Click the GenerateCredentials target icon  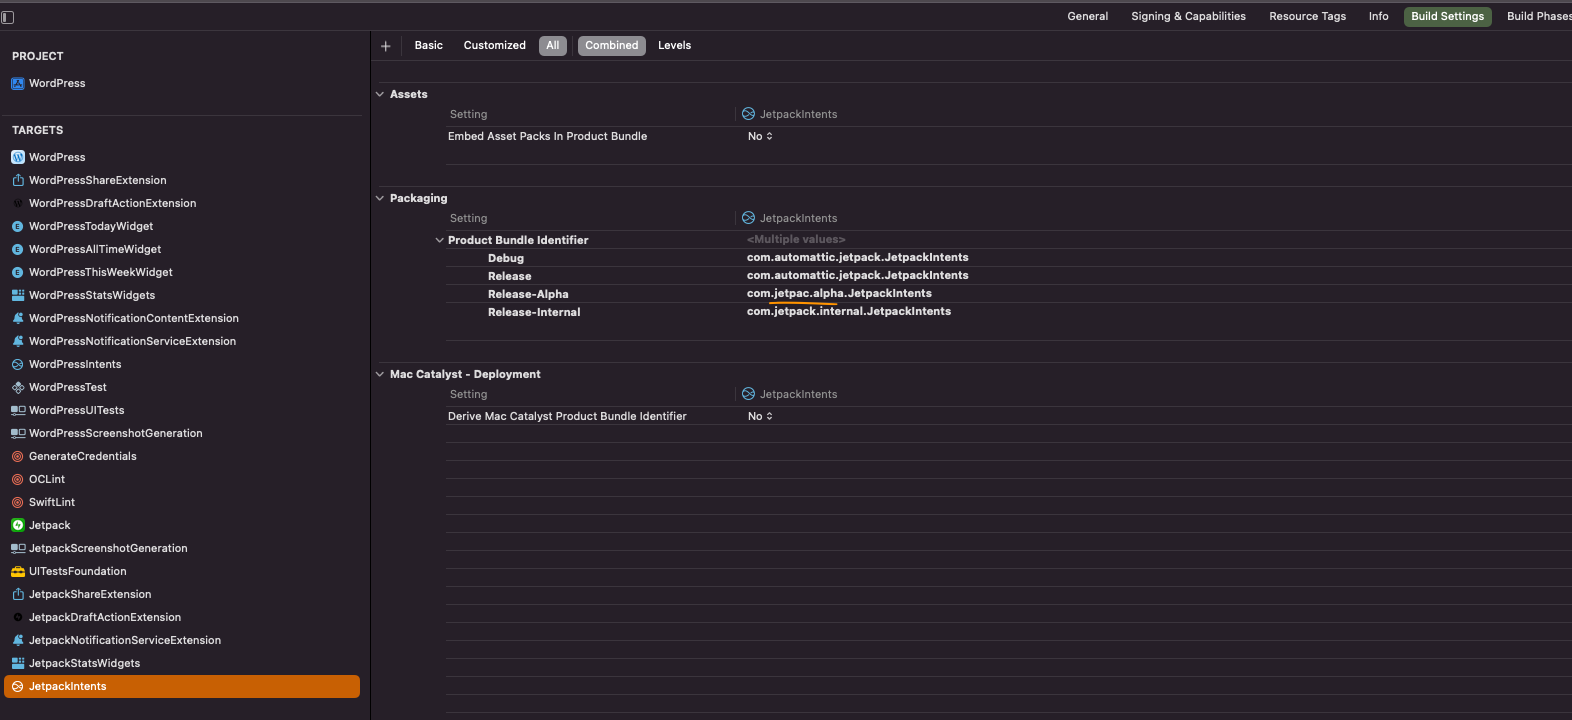click(18, 456)
